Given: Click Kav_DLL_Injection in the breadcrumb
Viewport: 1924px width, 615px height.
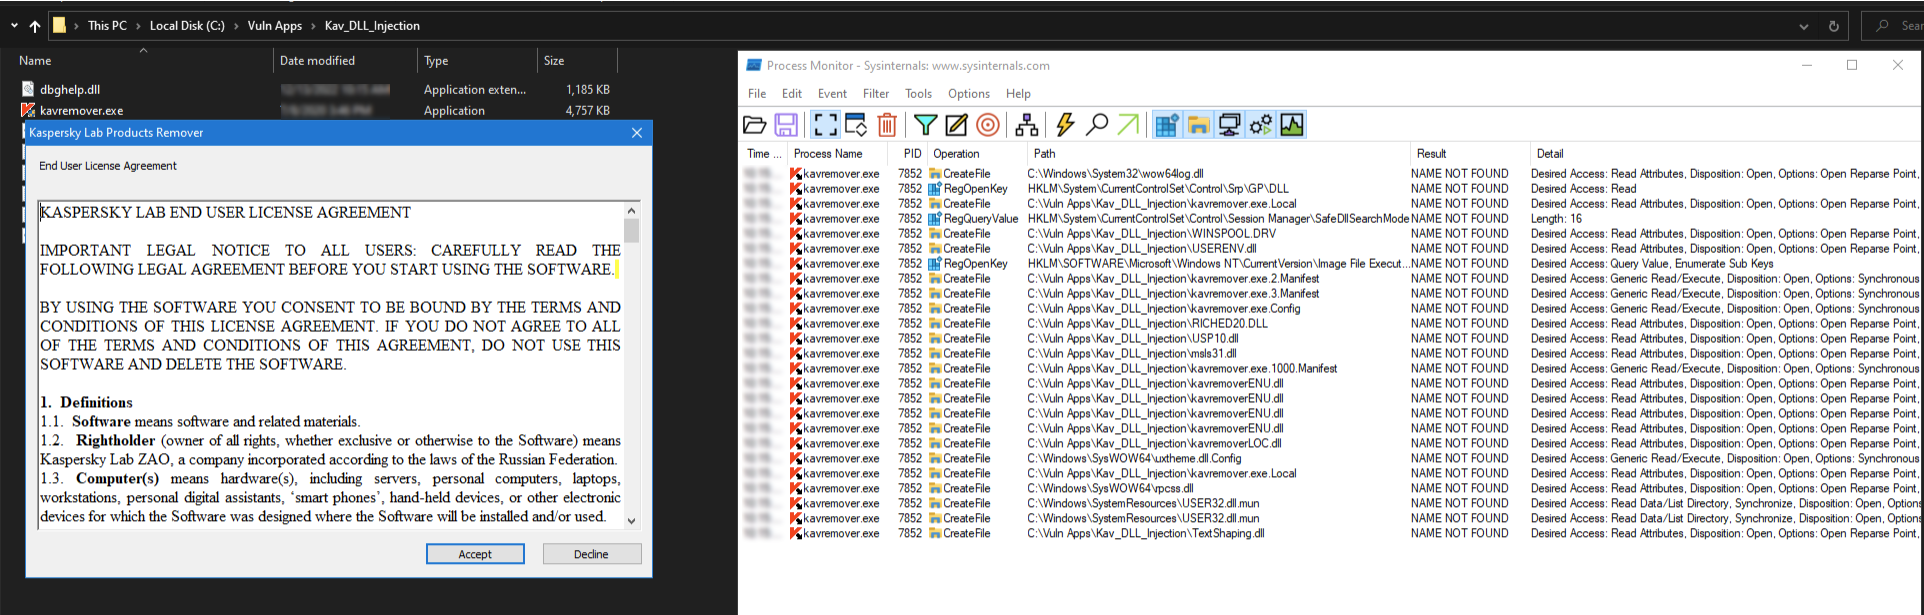Looking at the screenshot, I should (372, 26).
